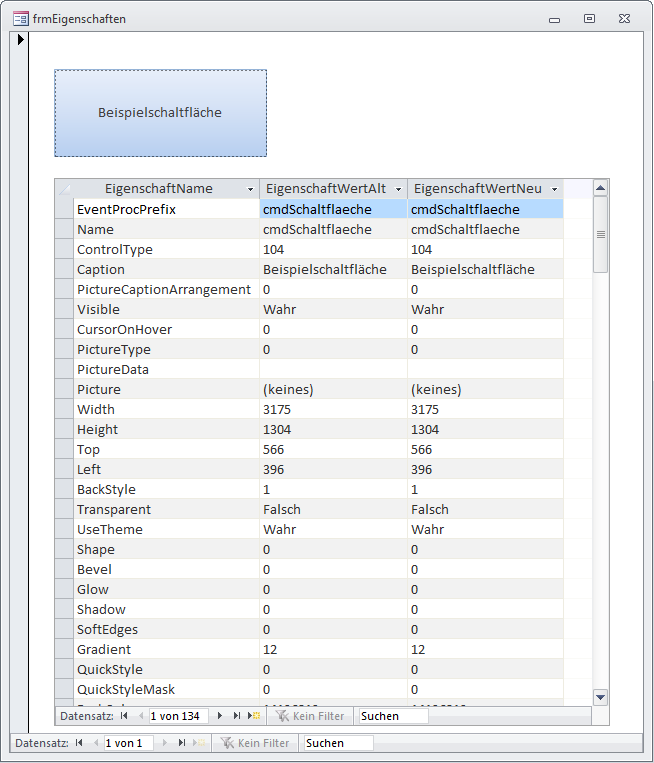The image size is (654, 763).
Task: Jump to last record in main form navigation
Action: [x=182, y=743]
